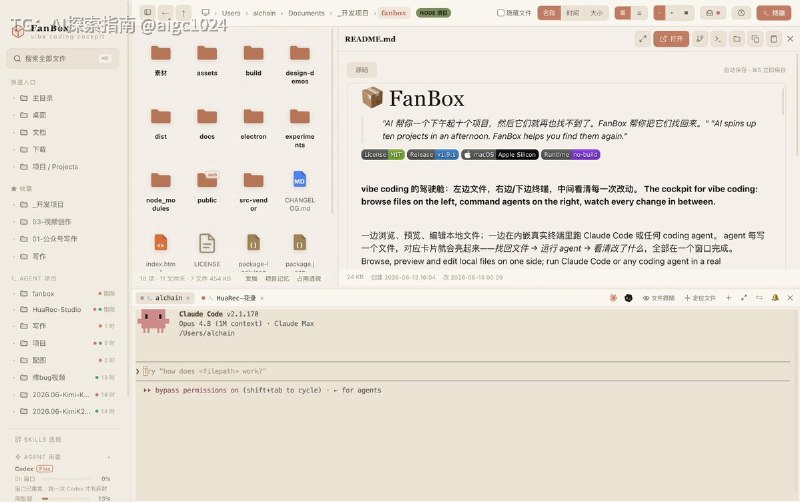Image resolution: width=800 pixels, height=502 pixels.
Task: Open the index.htm file icon
Action: tap(161, 243)
